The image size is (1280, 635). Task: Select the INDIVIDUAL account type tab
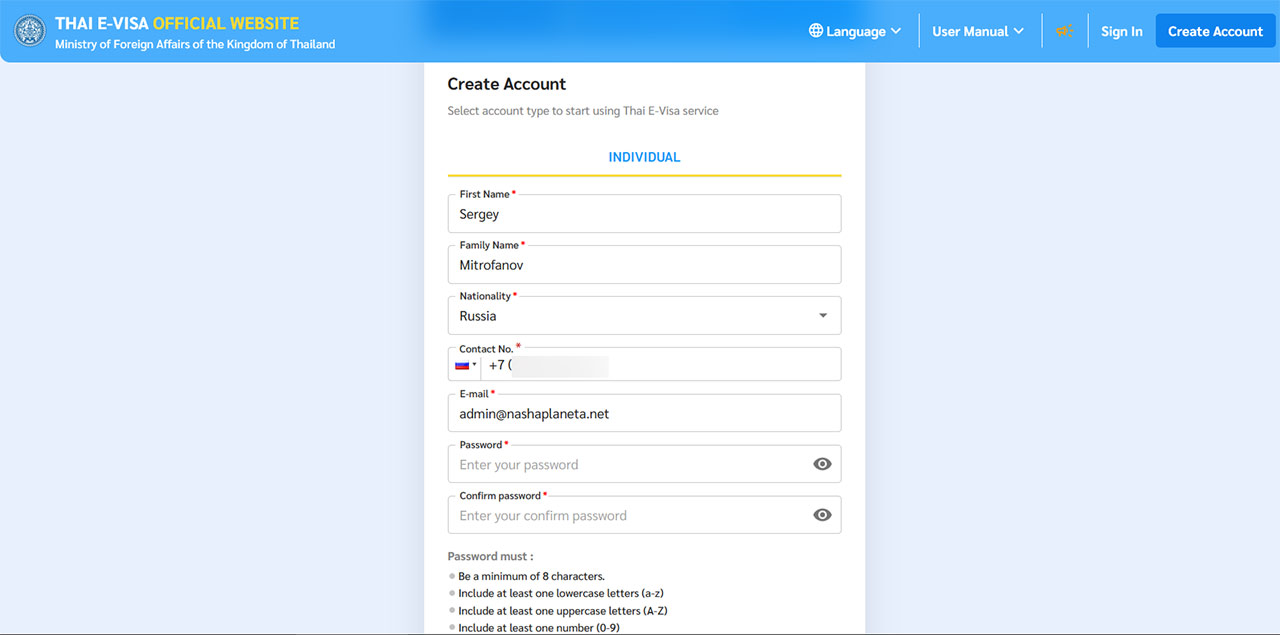coord(644,157)
